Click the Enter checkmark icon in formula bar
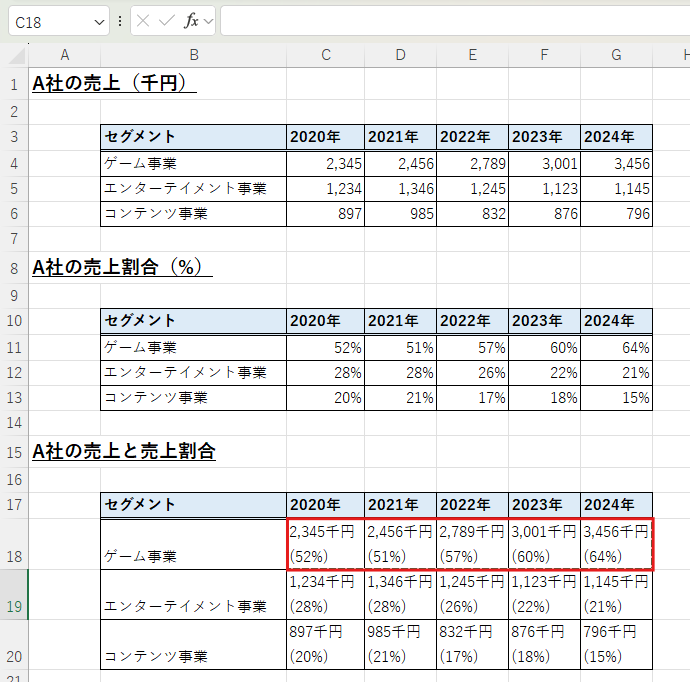The width and height of the screenshot is (690, 682). pyautogui.click(x=167, y=21)
